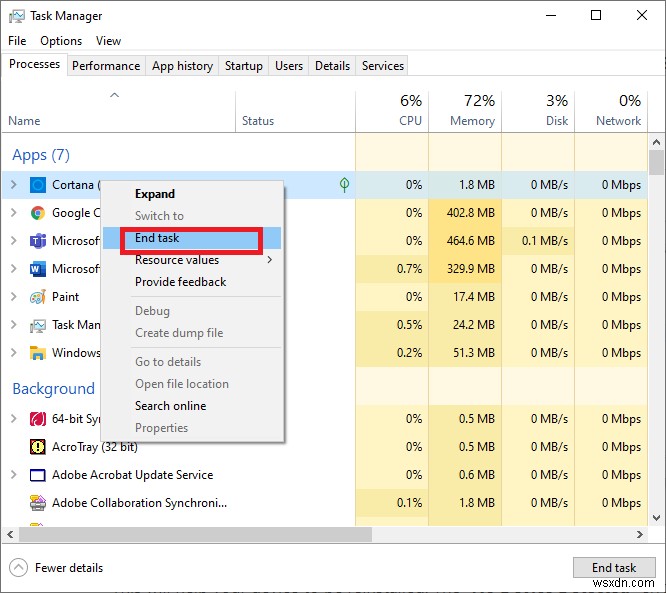Expand the Task Manager process group
This screenshot has height=593, width=666.
[x=14, y=325]
